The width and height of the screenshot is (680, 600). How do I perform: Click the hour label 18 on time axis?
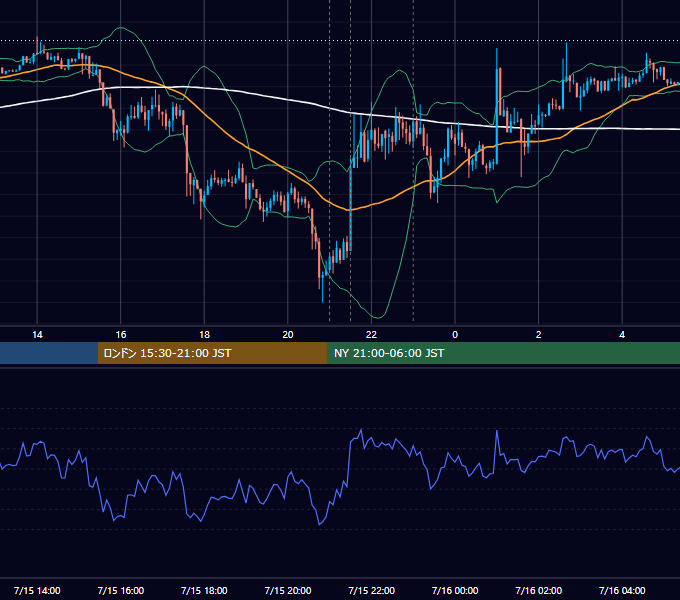tap(204, 334)
